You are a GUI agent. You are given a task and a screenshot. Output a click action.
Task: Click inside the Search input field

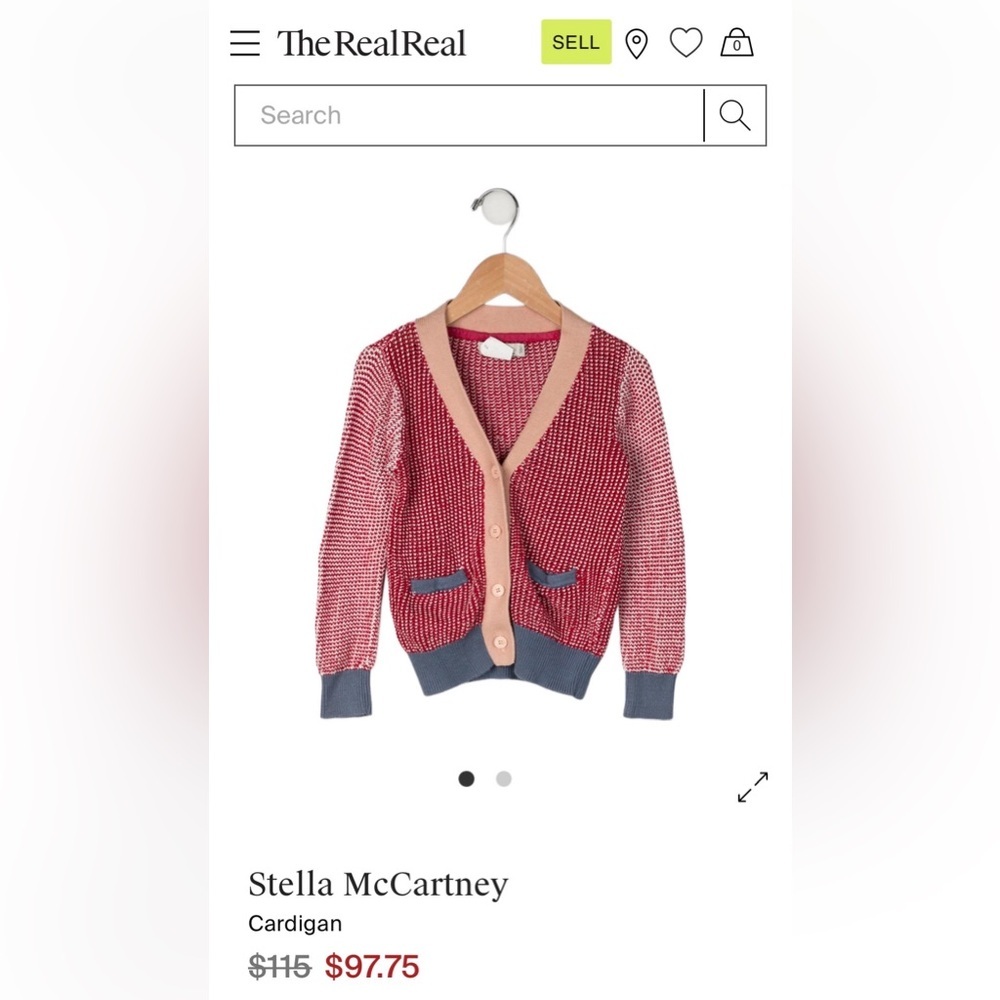pos(450,115)
